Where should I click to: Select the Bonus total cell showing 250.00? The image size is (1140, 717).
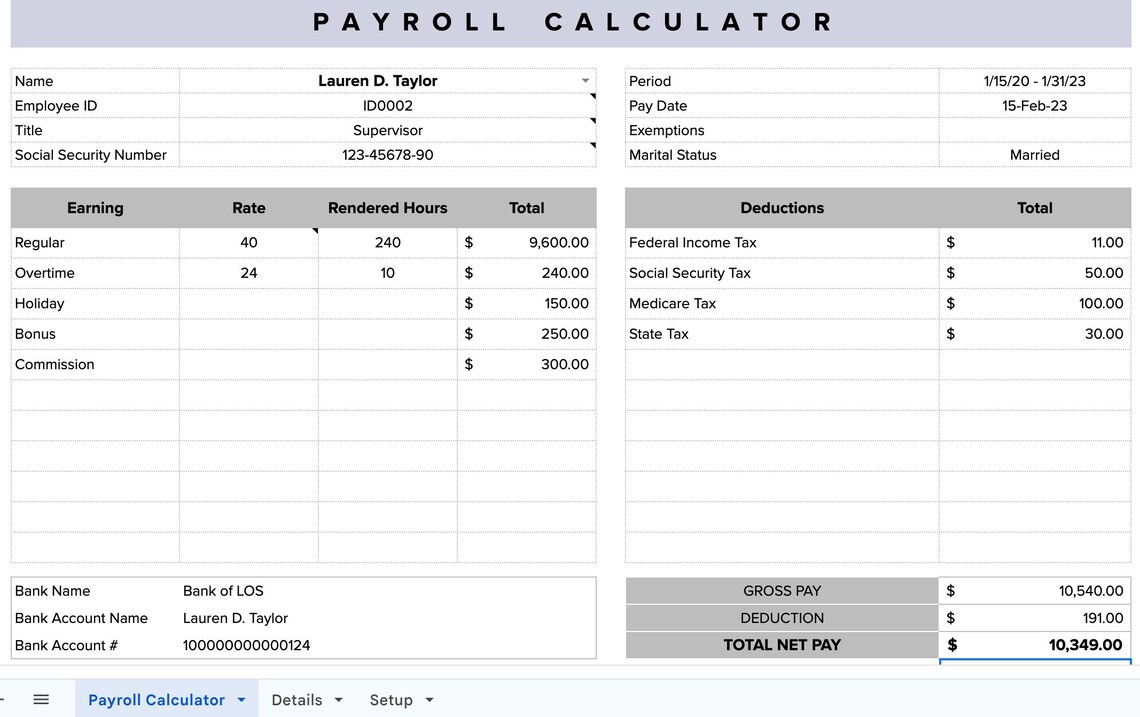[x=527, y=334]
